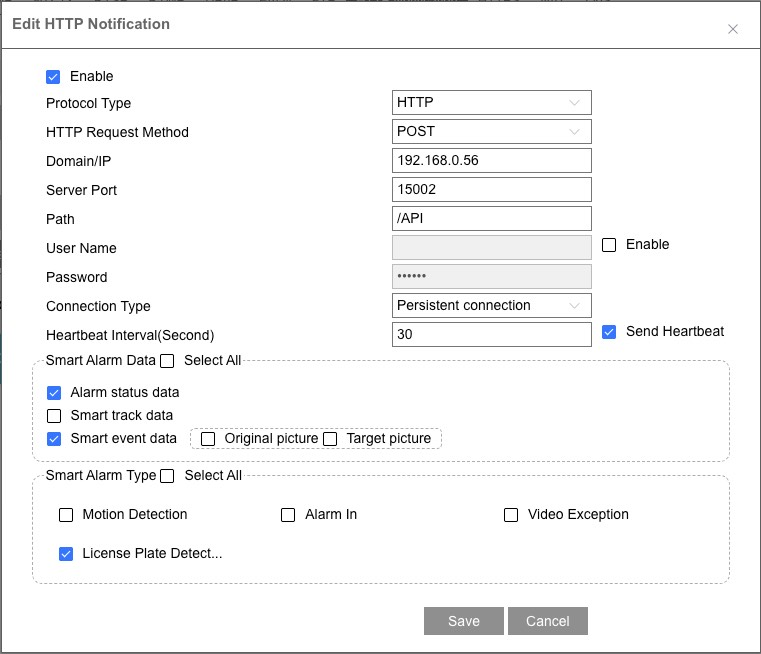Open the Protocol Type dropdown

[x=491, y=102]
